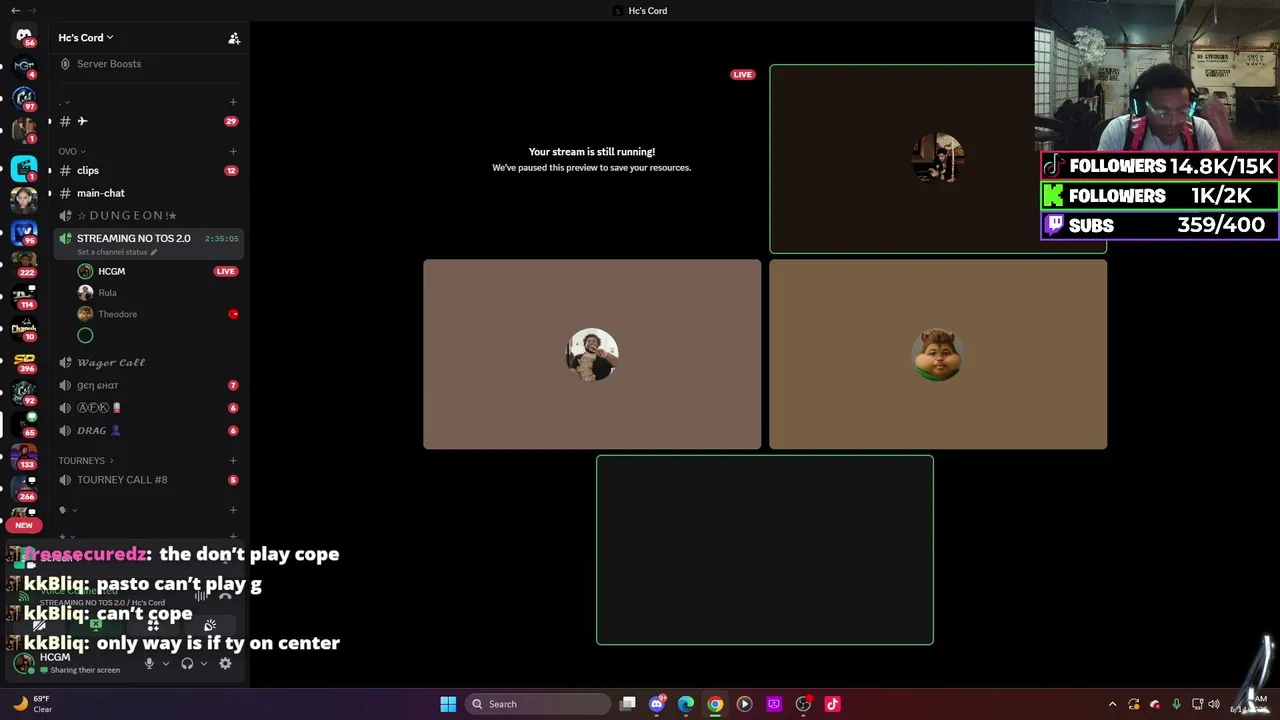Open microphone input options arrow
This screenshot has height=720, width=1280.
(x=165, y=663)
